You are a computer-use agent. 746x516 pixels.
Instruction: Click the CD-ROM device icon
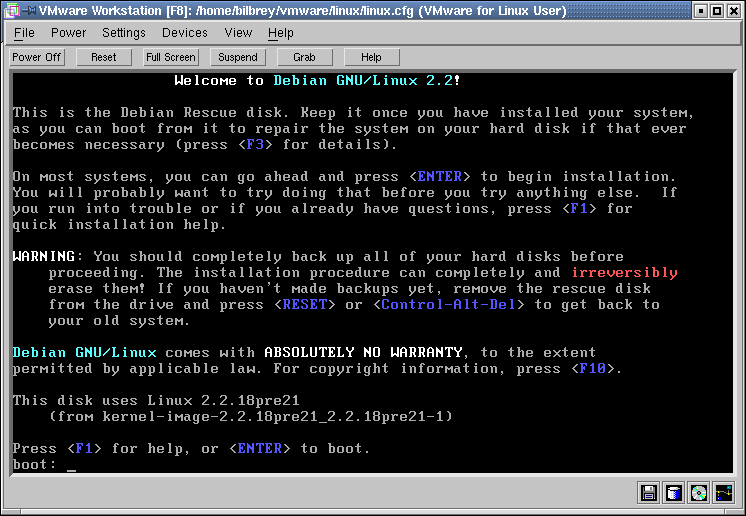(x=699, y=492)
